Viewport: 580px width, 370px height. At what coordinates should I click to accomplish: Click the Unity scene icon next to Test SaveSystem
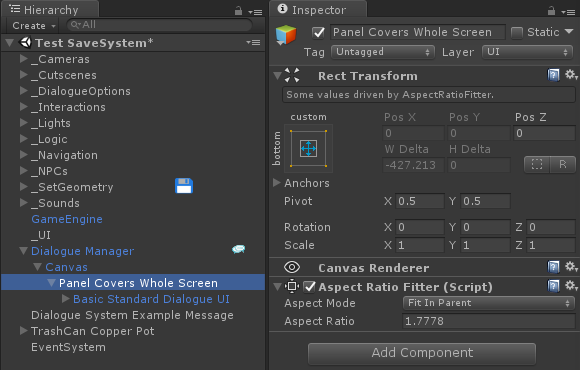click(26, 43)
